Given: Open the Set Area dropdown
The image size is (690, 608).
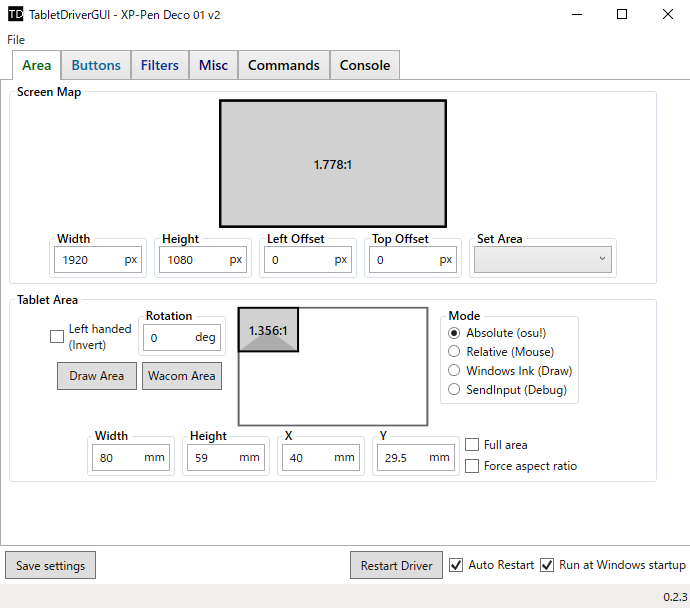Looking at the screenshot, I should (543, 260).
